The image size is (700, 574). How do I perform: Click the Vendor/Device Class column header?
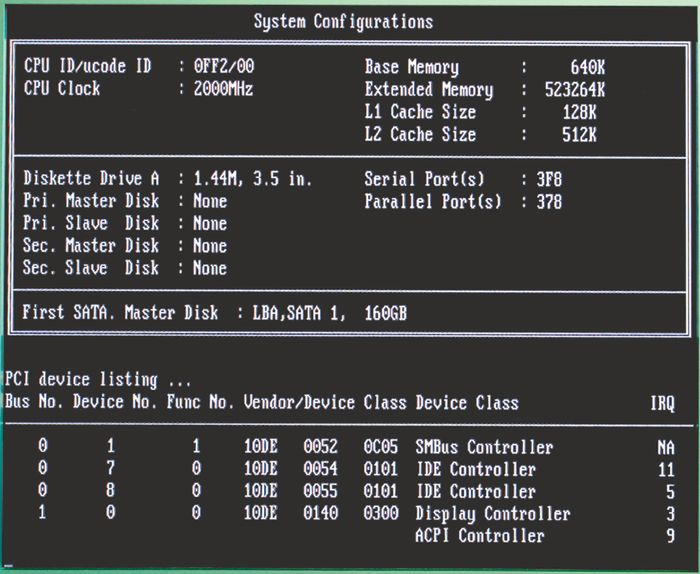click(x=325, y=403)
